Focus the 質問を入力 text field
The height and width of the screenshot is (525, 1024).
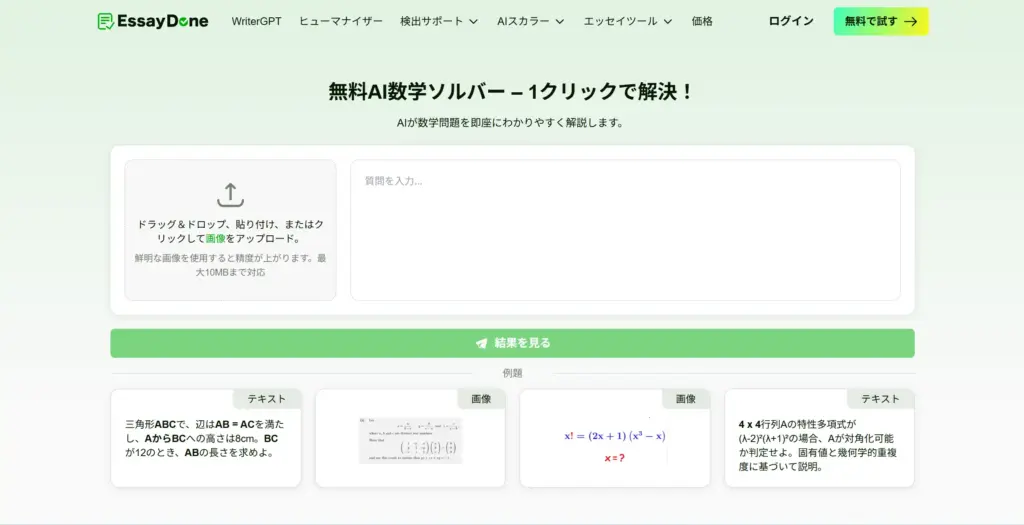(625, 230)
